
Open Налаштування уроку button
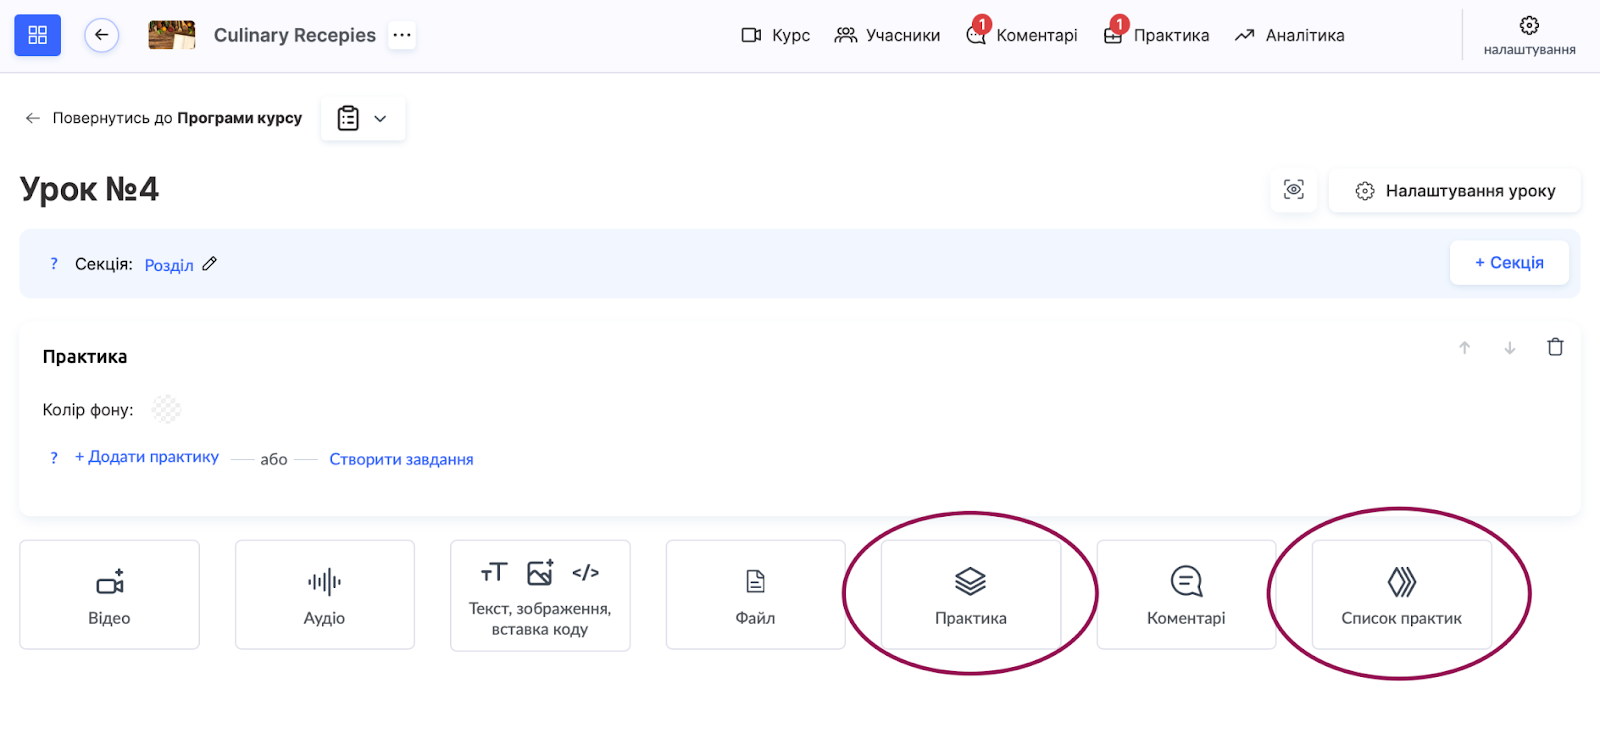[1455, 190]
